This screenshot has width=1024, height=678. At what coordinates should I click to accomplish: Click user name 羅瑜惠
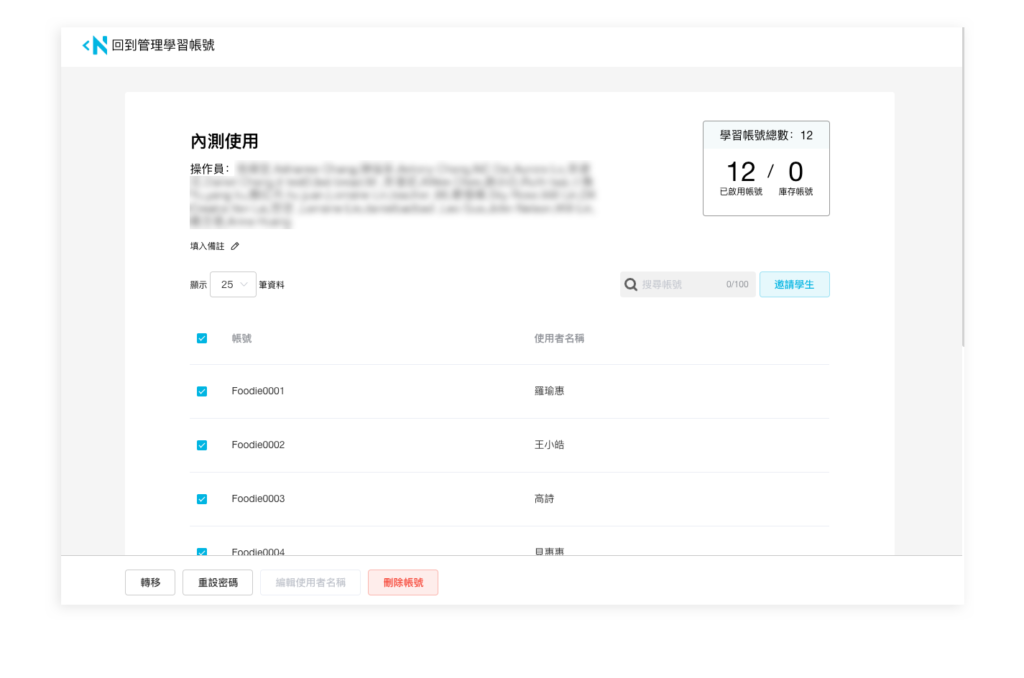(549, 391)
